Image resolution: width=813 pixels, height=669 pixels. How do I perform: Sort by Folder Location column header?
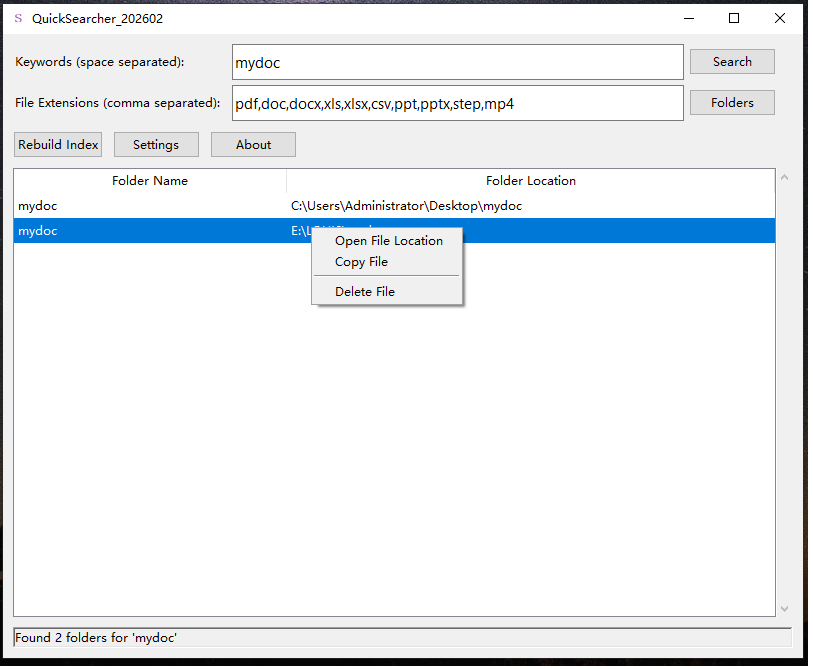(x=530, y=180)
